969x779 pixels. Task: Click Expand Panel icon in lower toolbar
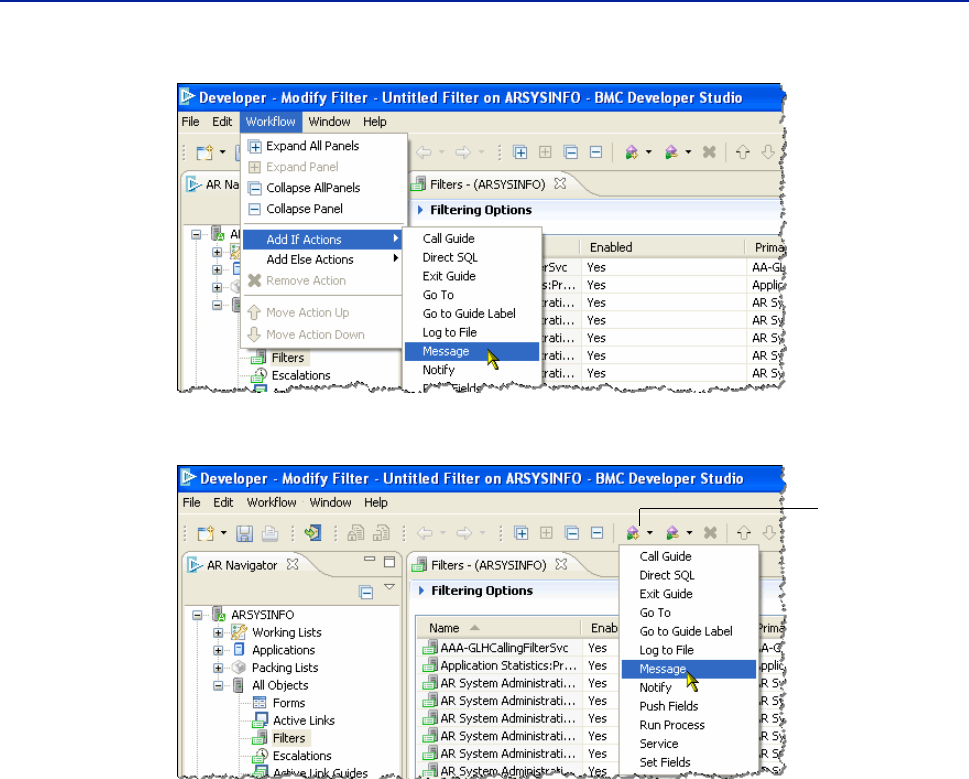coord(546,533)
